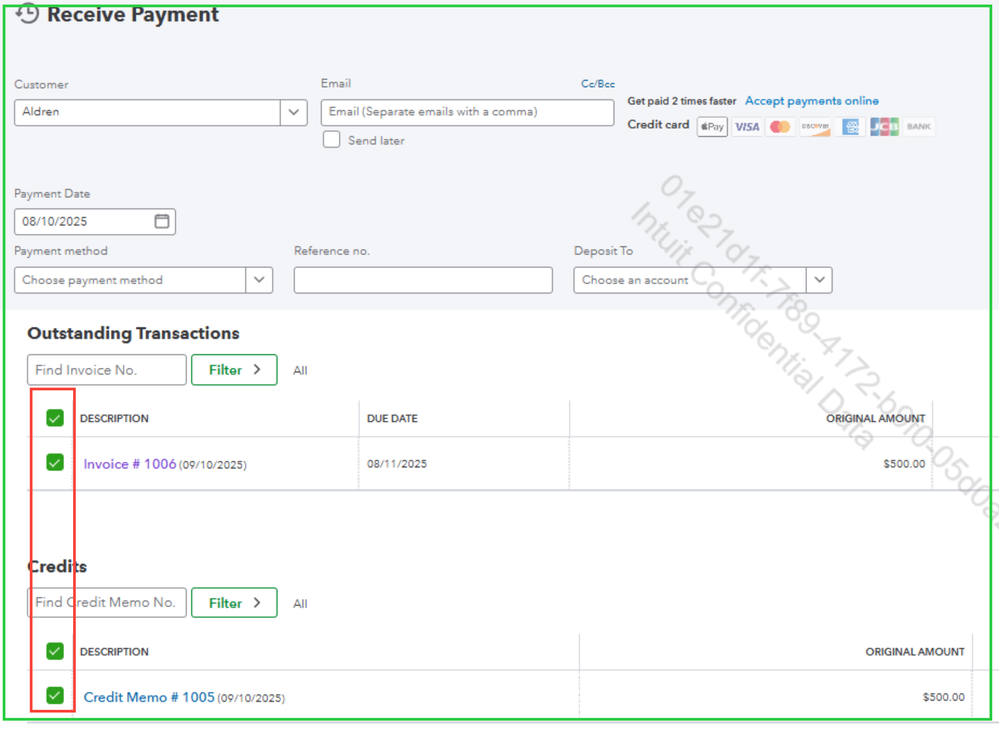Click the Mastercard icon
This screenshot has height=732, width=999.
(780, 127)
